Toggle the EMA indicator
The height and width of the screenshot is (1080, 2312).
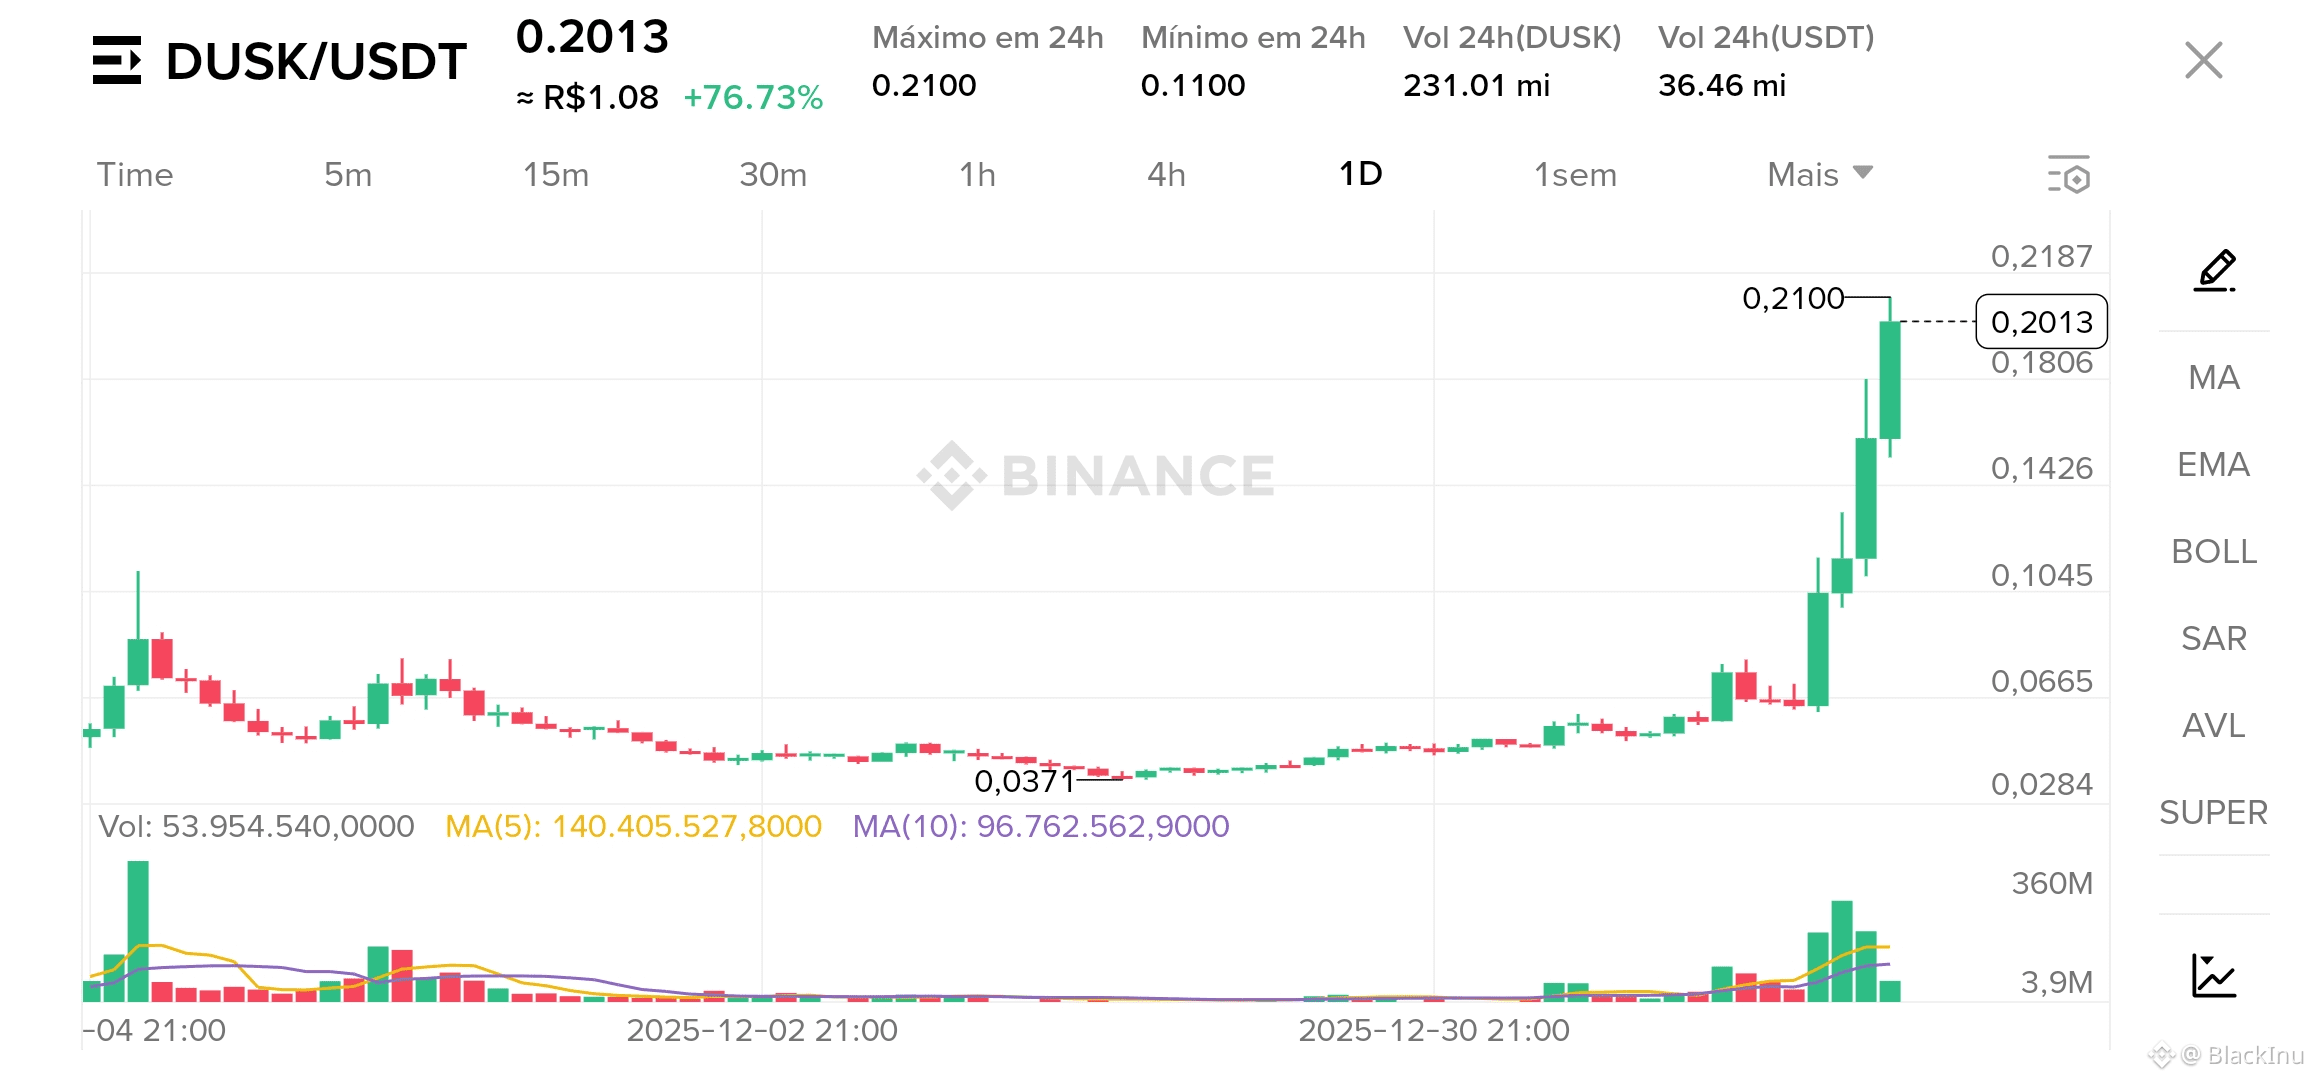[x=2213, y=464]
